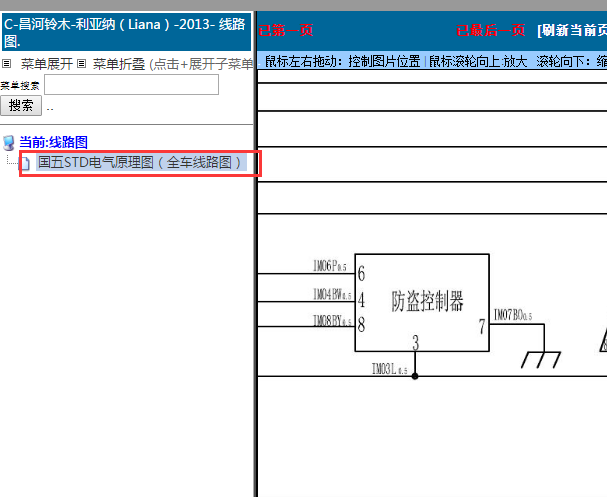
Task: Click the ground symbol under IM07BO wire
Action: click(x=541, y=360)
